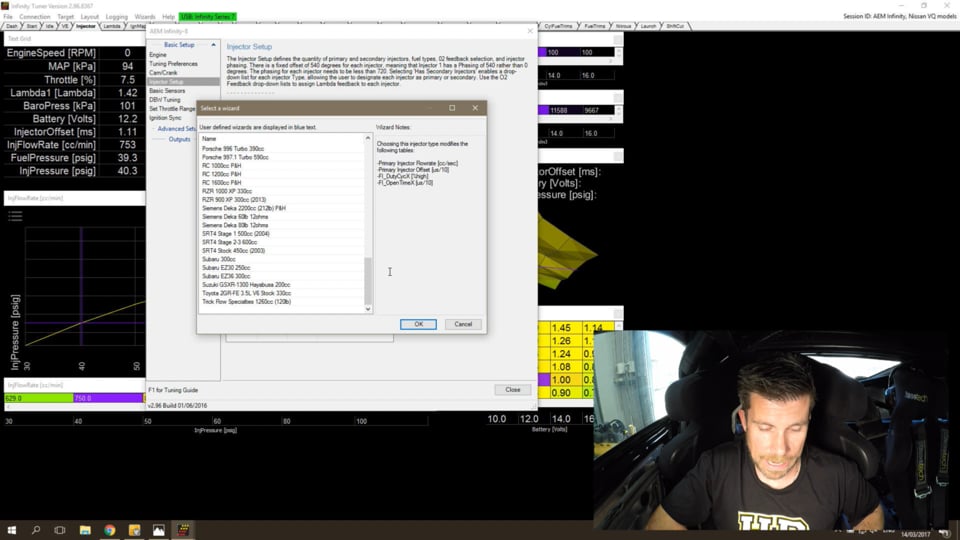
Task: Select Porsche 996 Turbo 390cc
Action: [x=233, y=149]
